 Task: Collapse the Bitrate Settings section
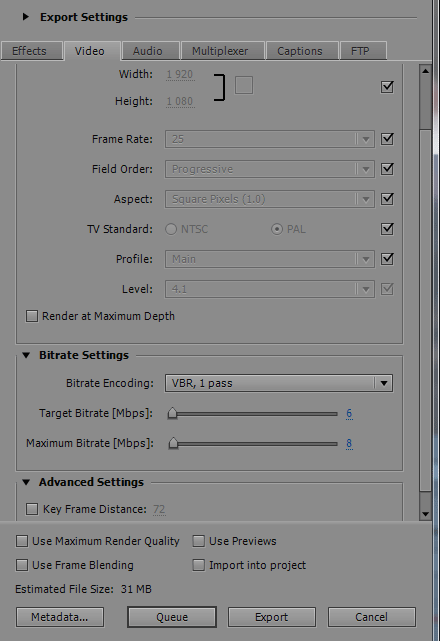click(26, 355)
